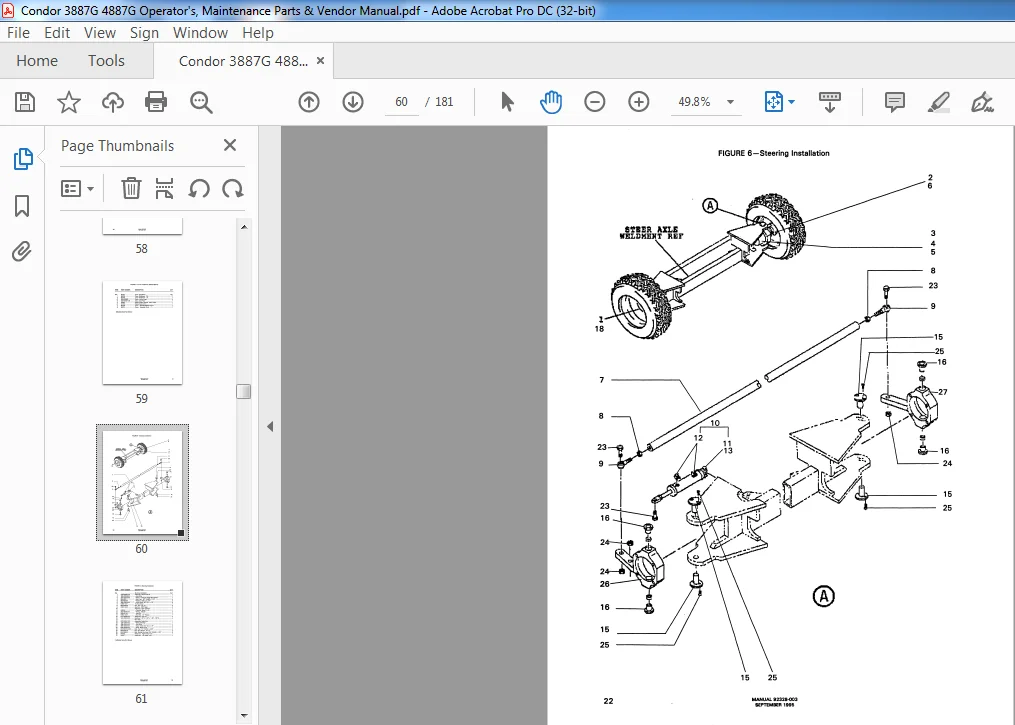Click the Save file icon
The width and height of the screenshot is (1015, 725).
[25, 102]
